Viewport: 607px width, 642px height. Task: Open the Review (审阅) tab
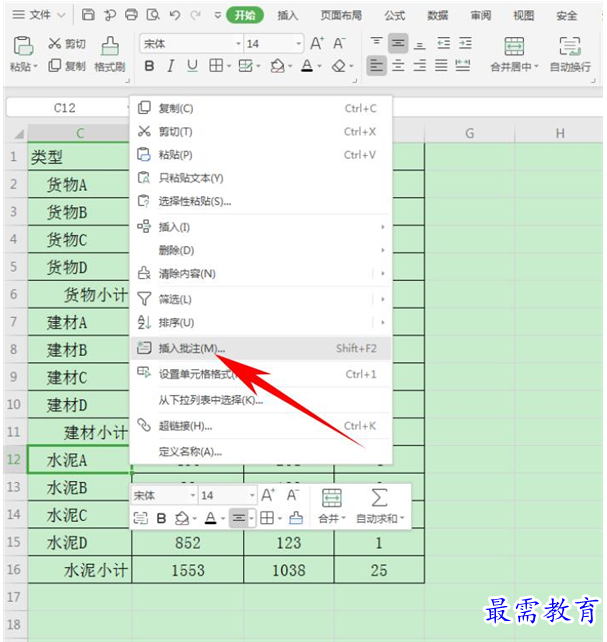point(481,16)
